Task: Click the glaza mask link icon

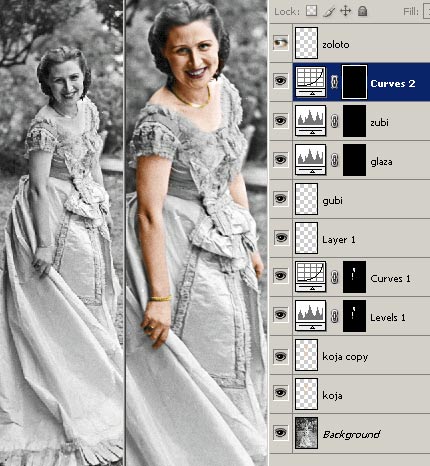Action: [x=334, y=160]
